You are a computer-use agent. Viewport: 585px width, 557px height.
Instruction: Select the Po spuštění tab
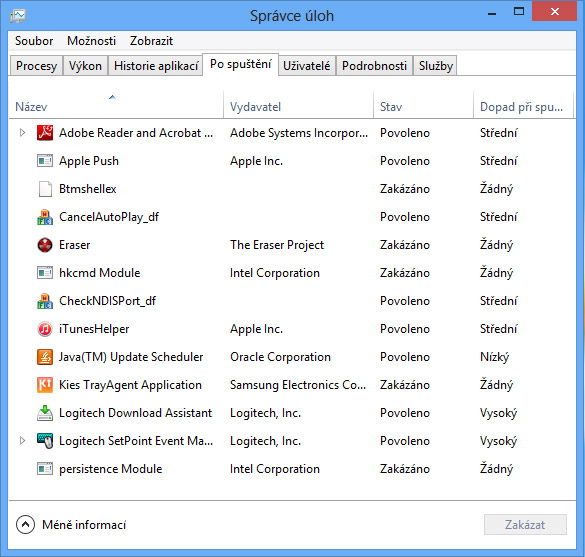pos(241,64)
